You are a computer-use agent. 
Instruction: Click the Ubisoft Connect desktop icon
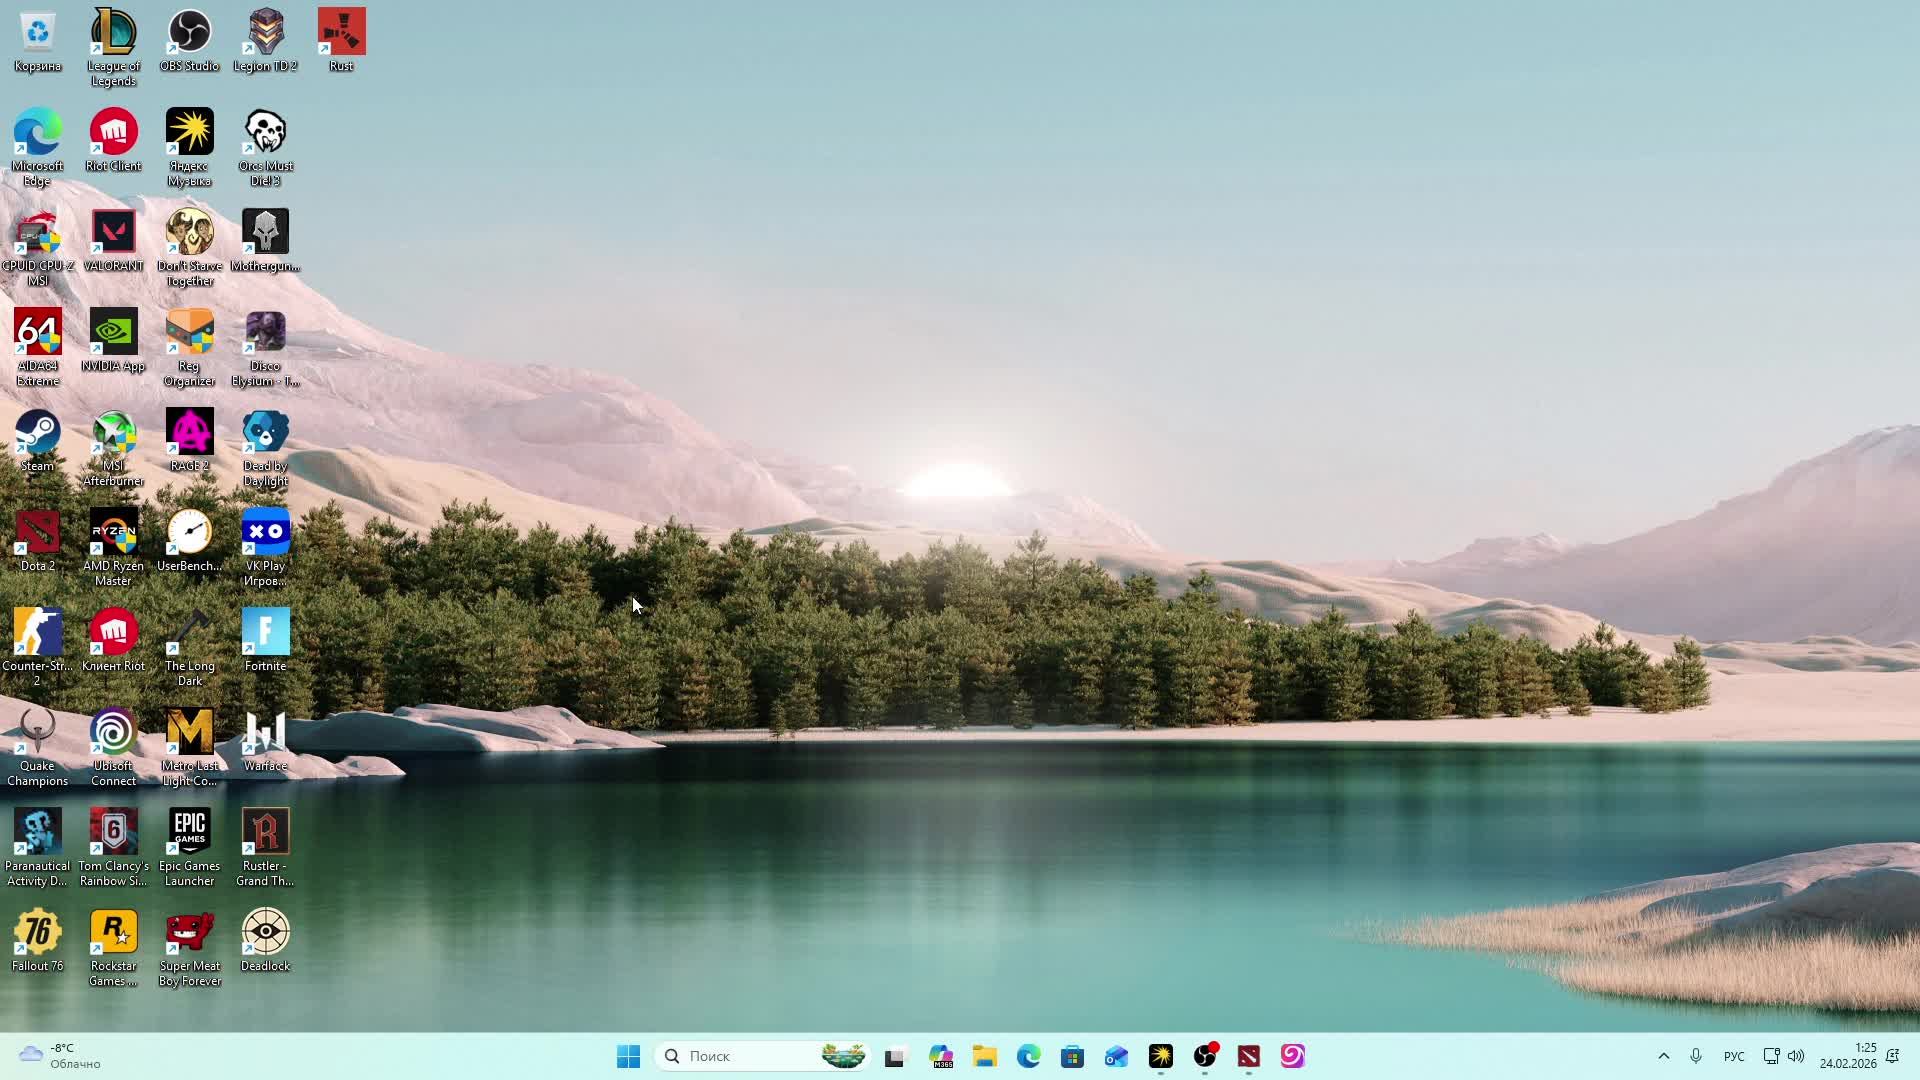(x=113, y=733)
